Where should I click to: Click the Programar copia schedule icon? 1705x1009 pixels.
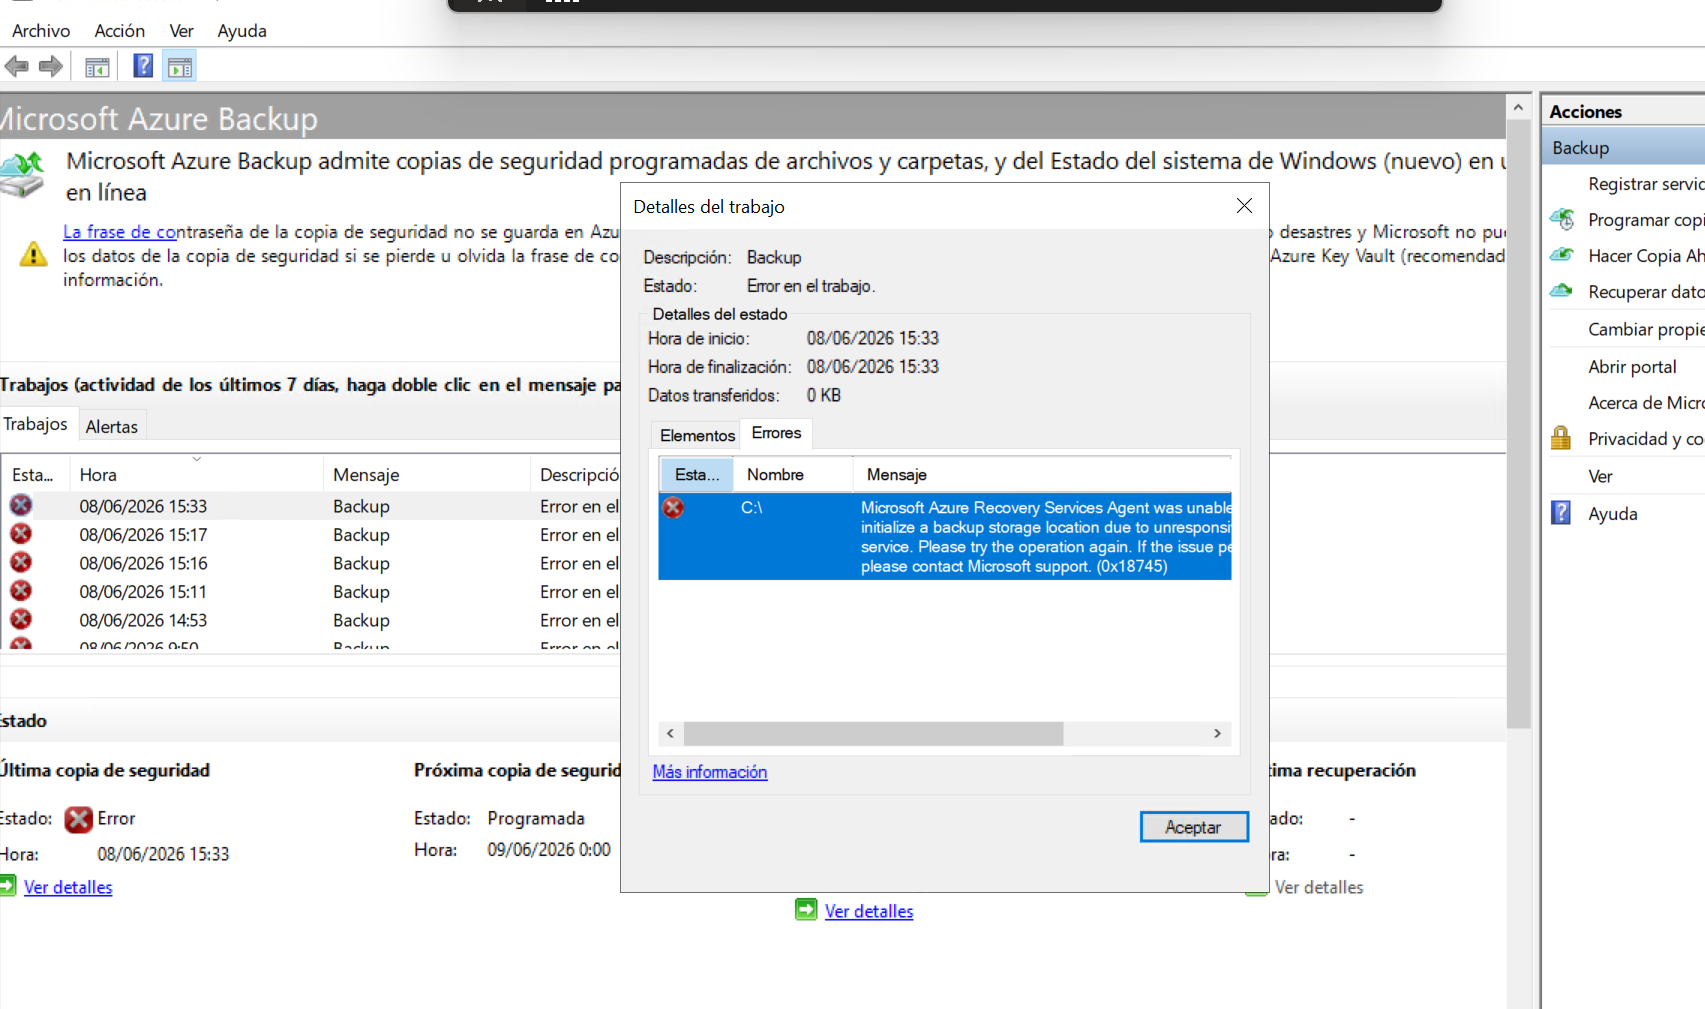(1562, 219)
